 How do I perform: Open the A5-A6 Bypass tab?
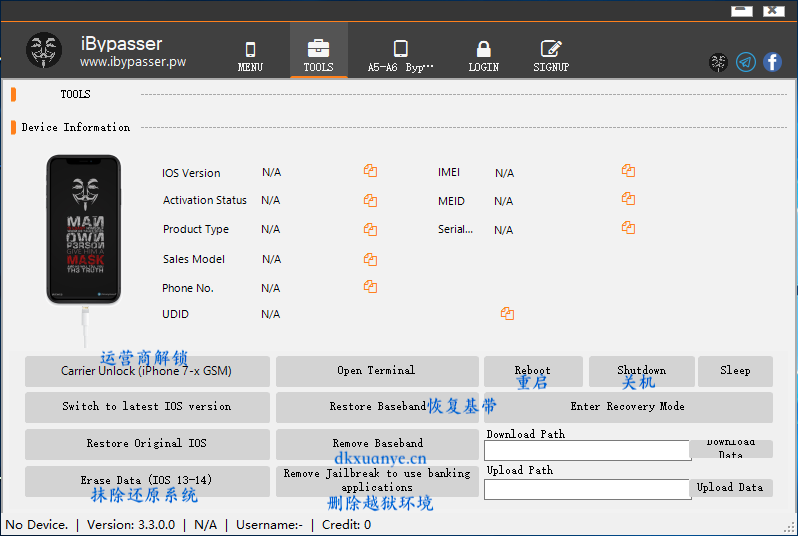[401, 56]
